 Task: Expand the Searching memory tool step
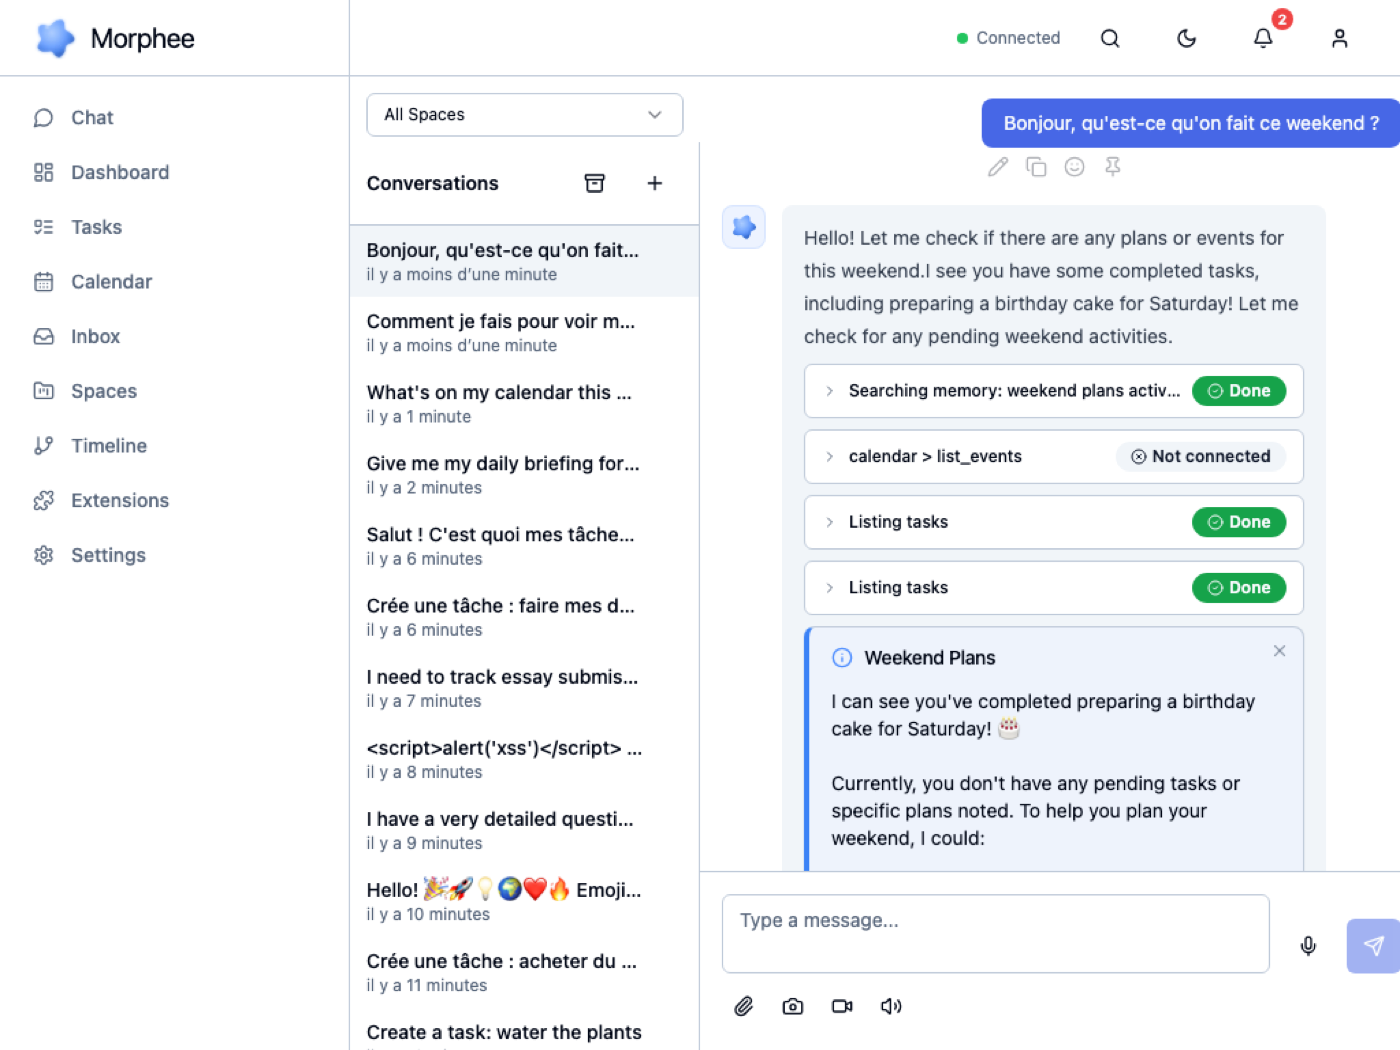tap(830, 391)
